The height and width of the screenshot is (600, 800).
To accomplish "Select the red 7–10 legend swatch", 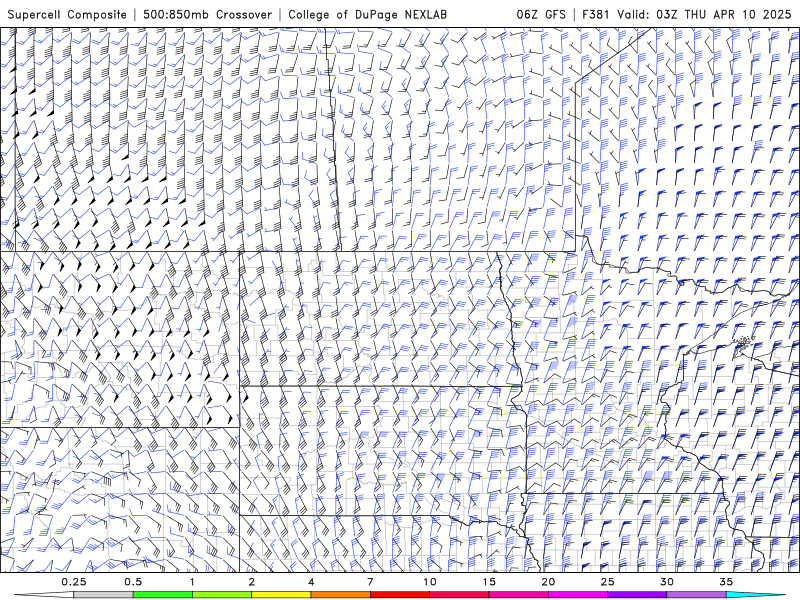I will [x=400, y=595].
